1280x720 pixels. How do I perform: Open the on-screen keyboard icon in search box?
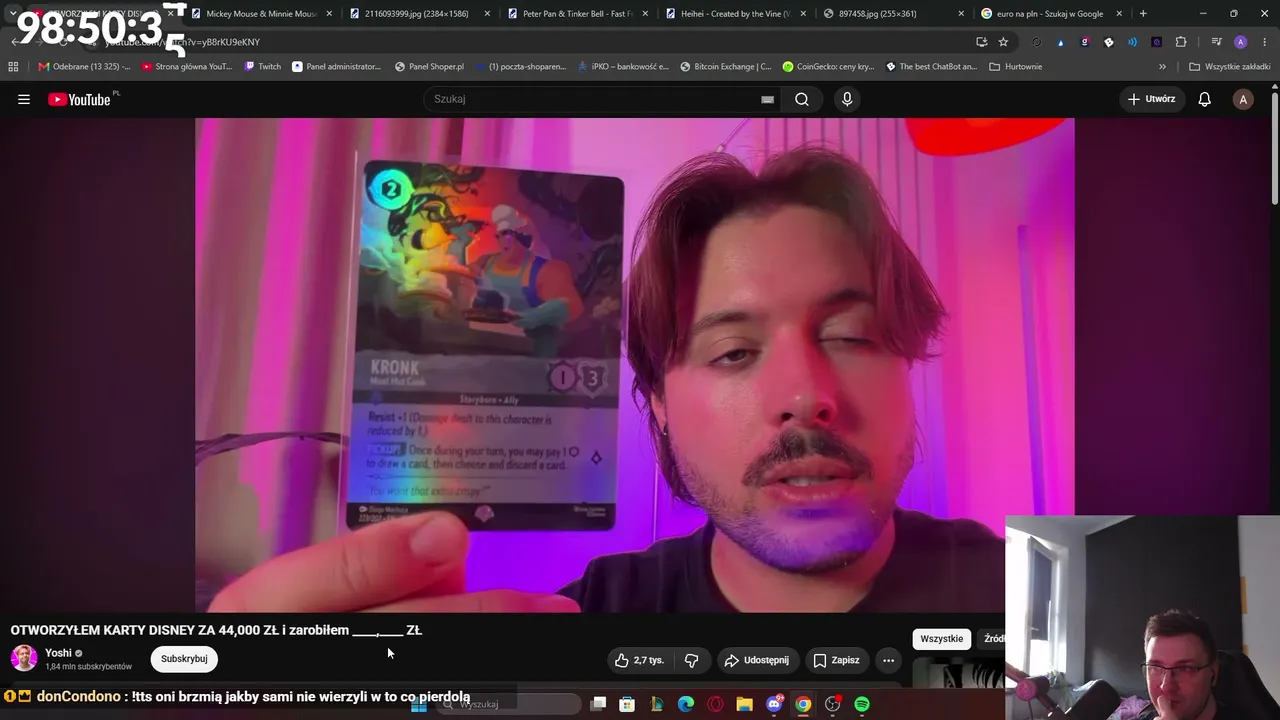tap(767, 99)
